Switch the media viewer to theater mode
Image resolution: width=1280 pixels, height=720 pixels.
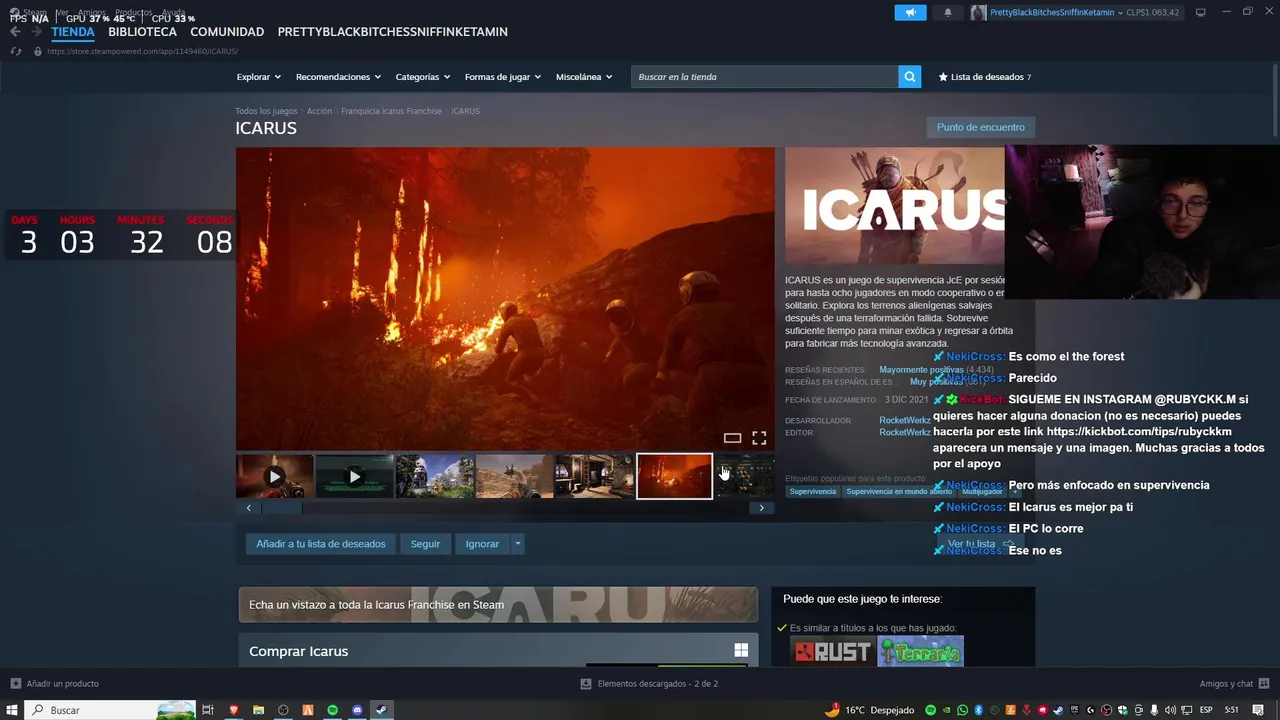coord(732,438)
